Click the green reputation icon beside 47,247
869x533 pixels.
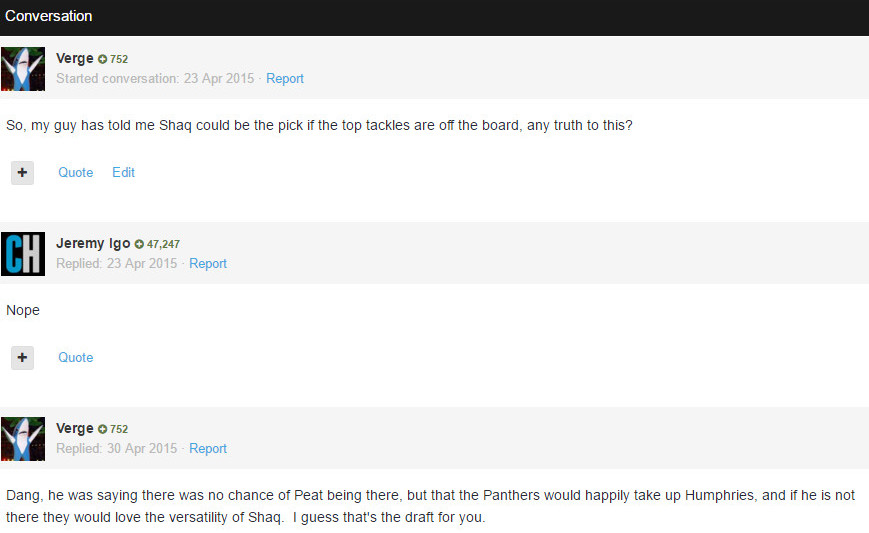coord(139,244)
